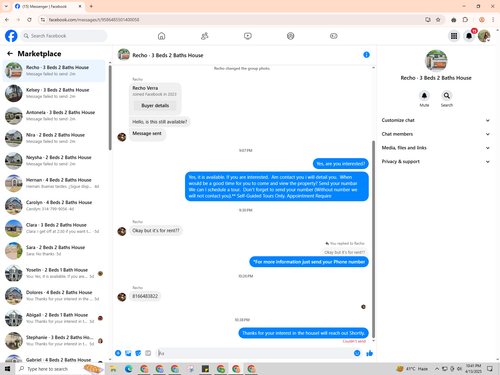The height and width of the screenshot is (375, 500).
Task: Click the phone number message 8166483822
Action: click(x=145, y=296)
